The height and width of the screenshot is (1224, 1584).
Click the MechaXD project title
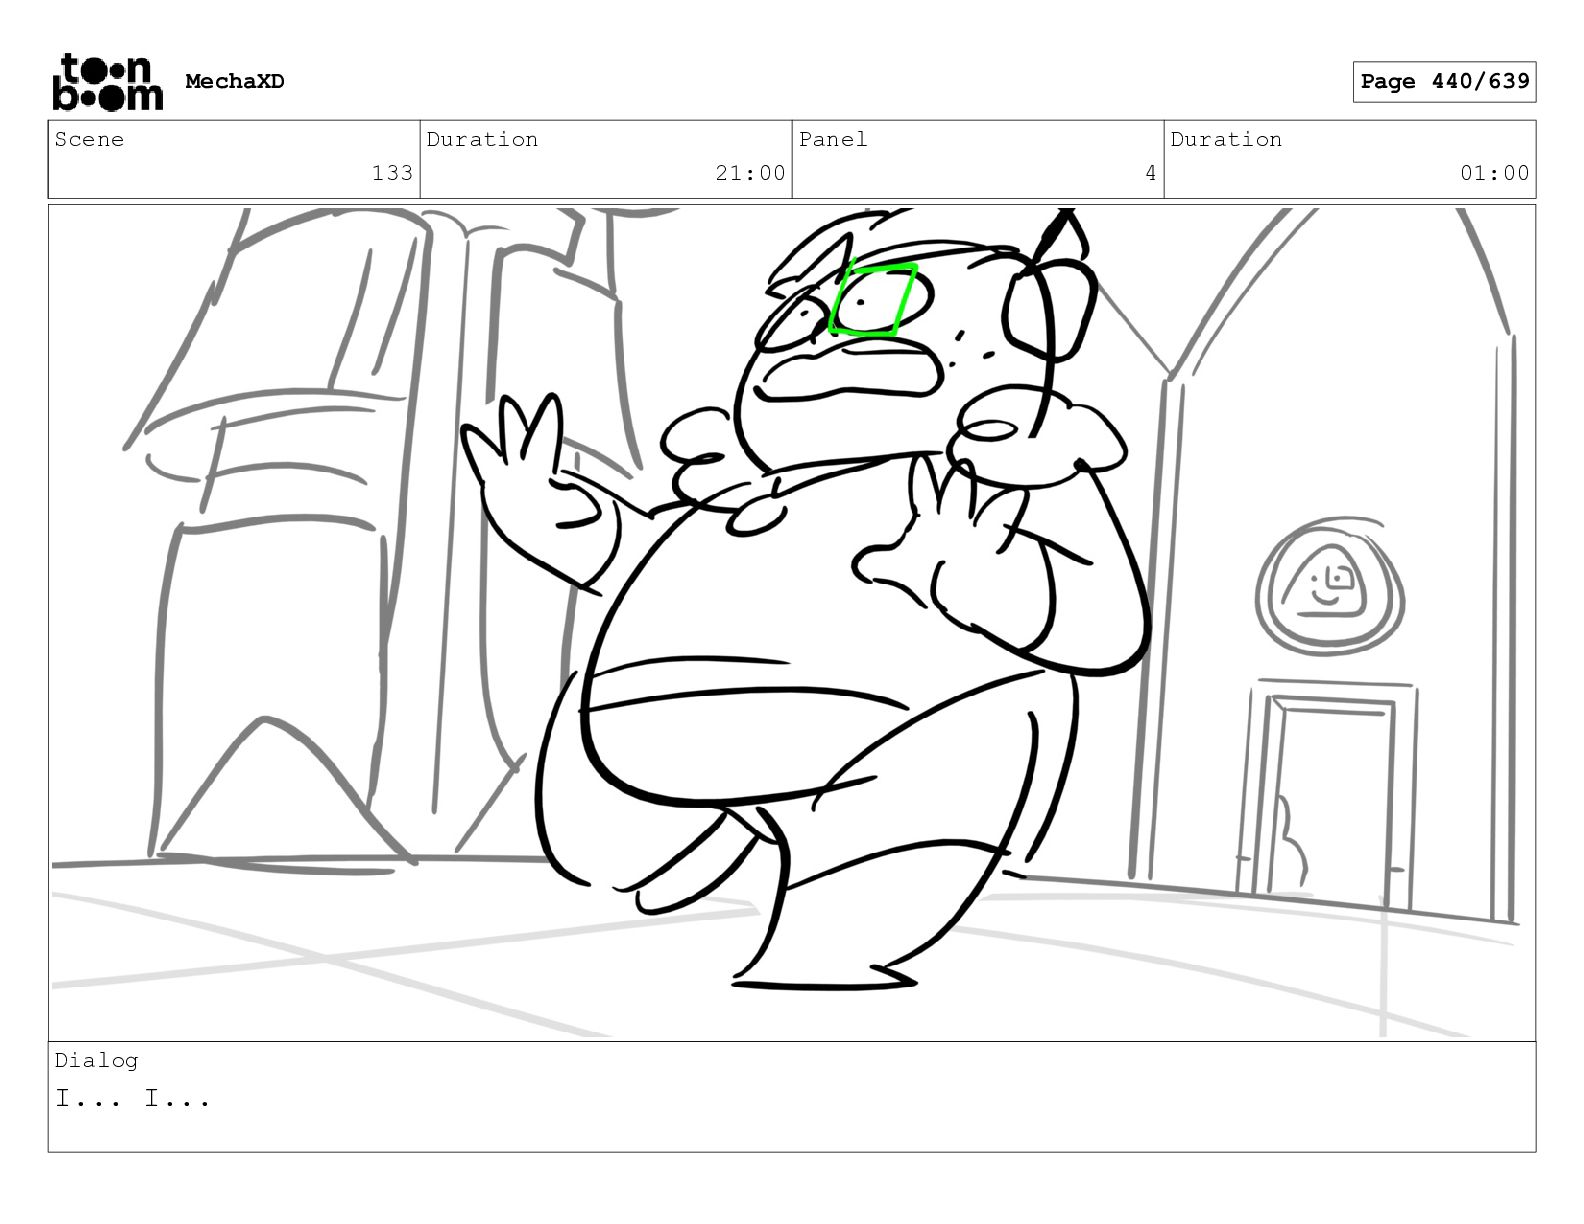pos(235,82)
